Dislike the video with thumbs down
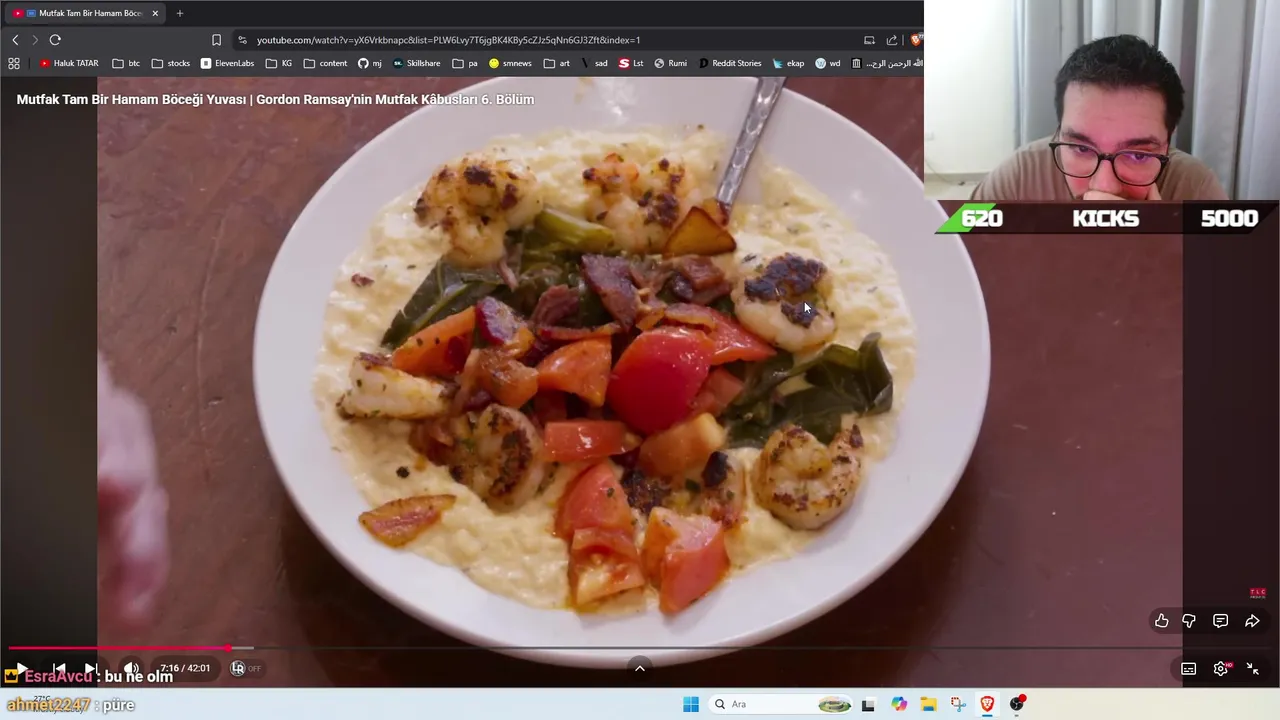 pyautogui.click(x=1189, y=621)
